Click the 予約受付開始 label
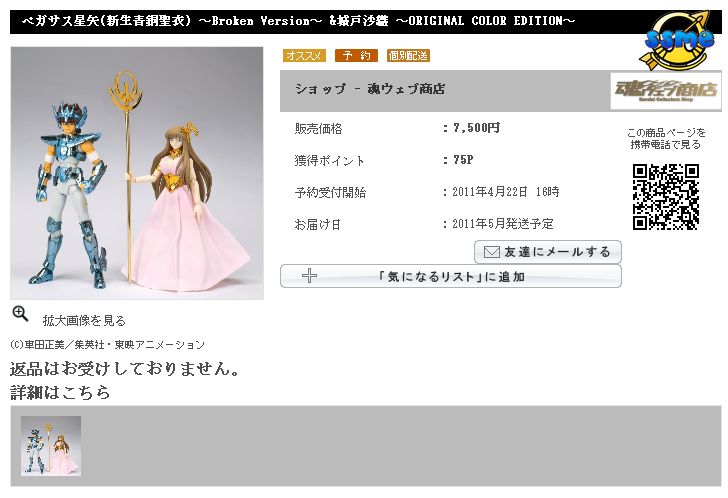The width and height of the screenshot is (728, 498). pos(330,193)
